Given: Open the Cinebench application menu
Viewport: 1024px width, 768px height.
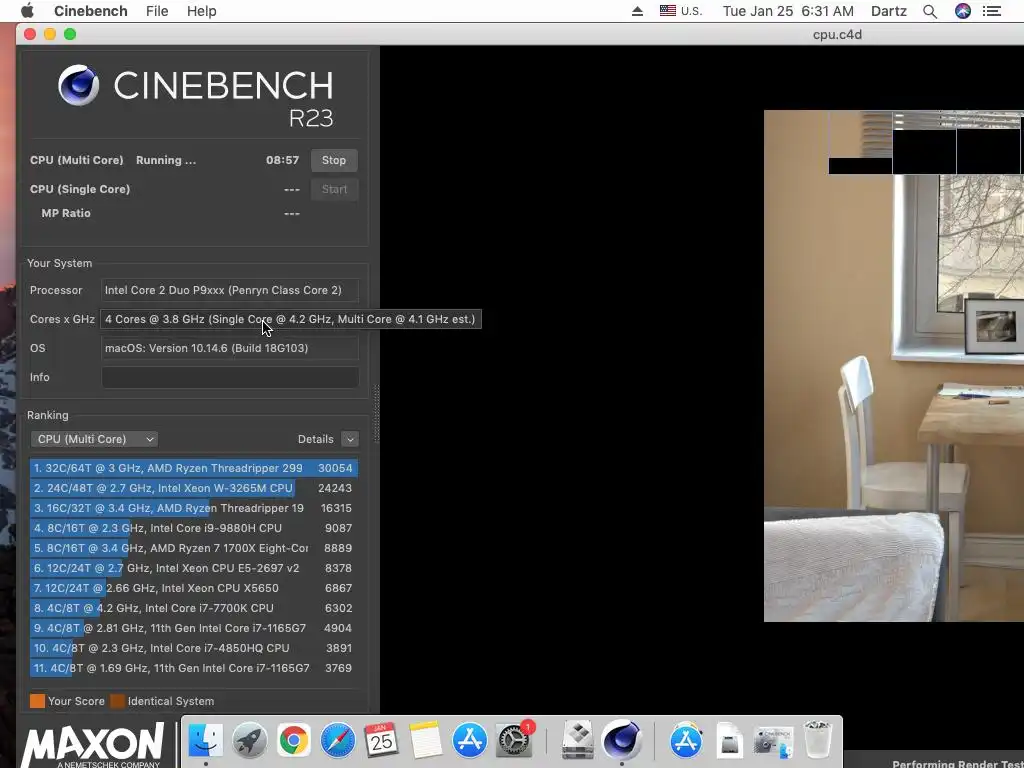Looking at the screenshot, I should (x=91, y=11).
